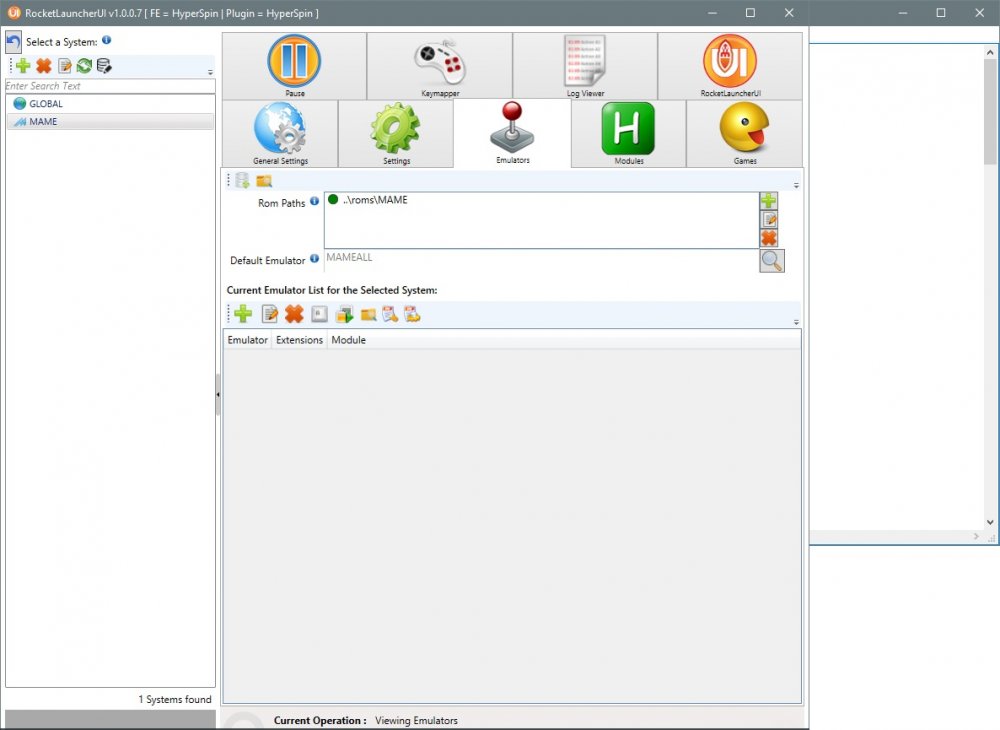This screenshot has height=730, width=1000.
Task: Click red X in systems toolbar
Action: click(43, 66)
